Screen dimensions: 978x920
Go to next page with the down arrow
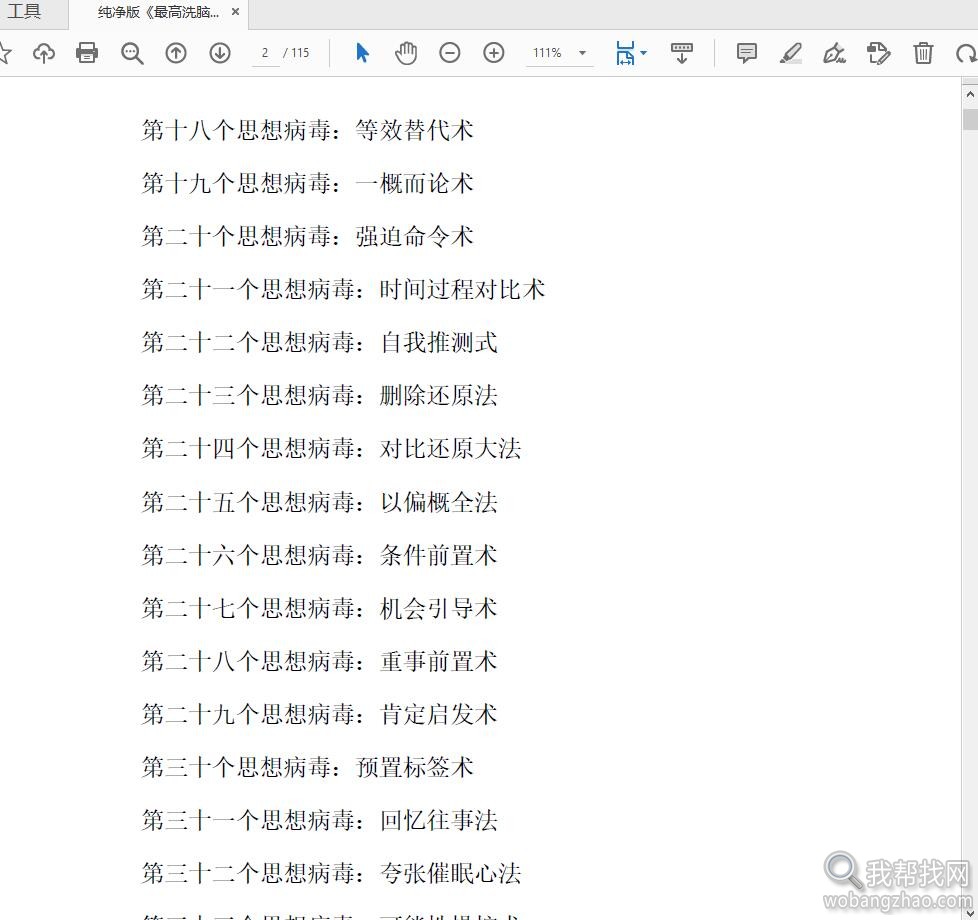220,53
